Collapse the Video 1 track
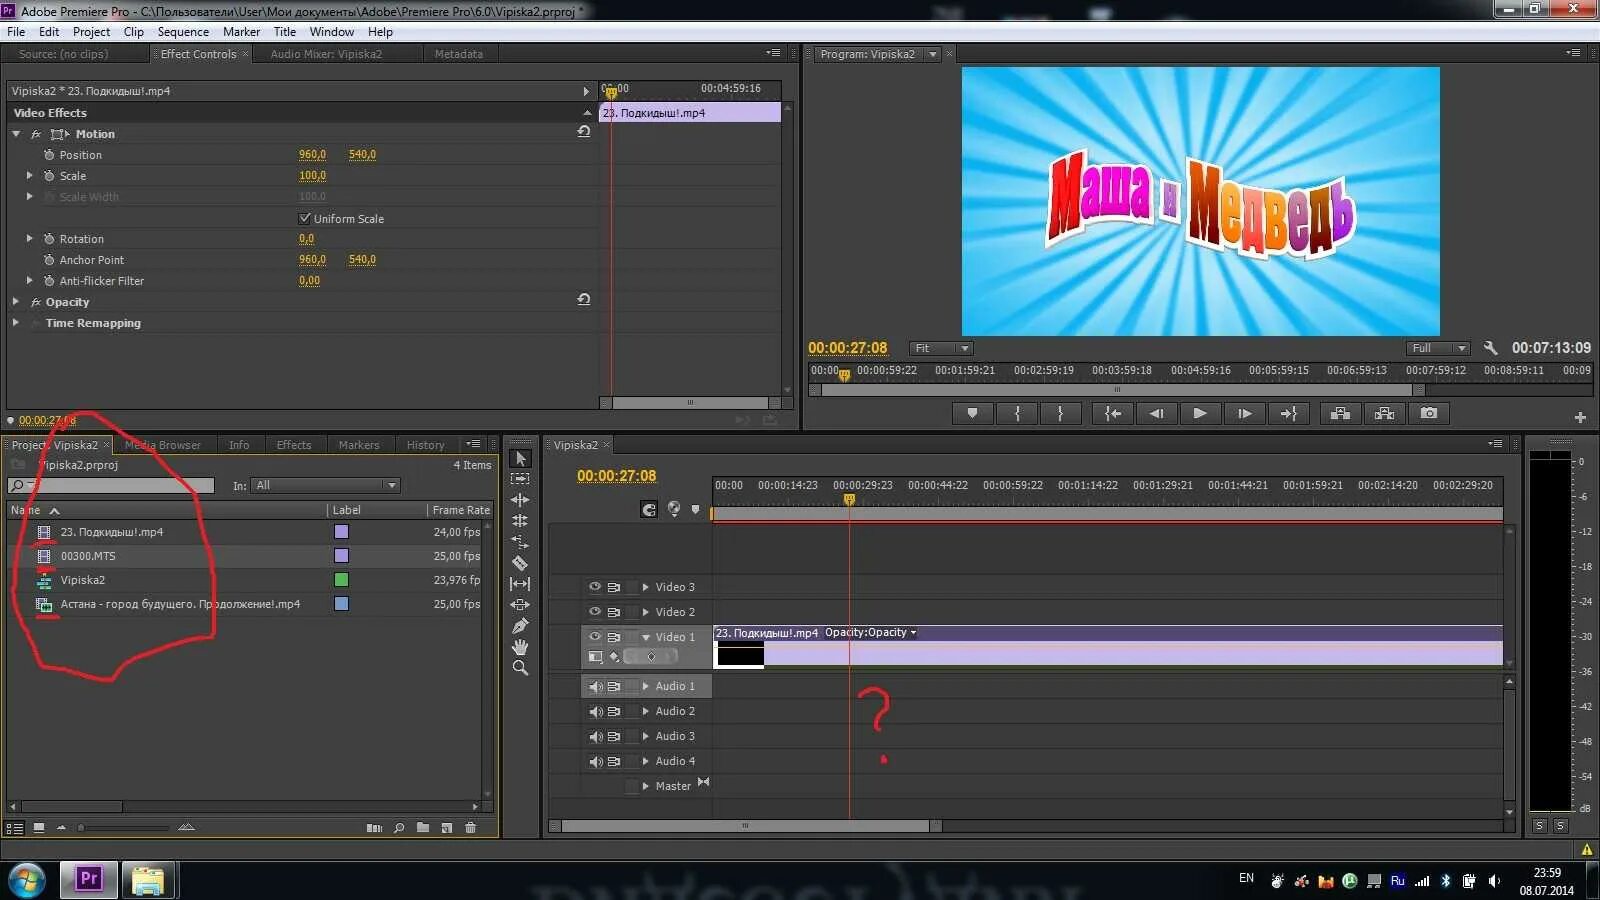 pyautogui.click(x=646, y=637)
